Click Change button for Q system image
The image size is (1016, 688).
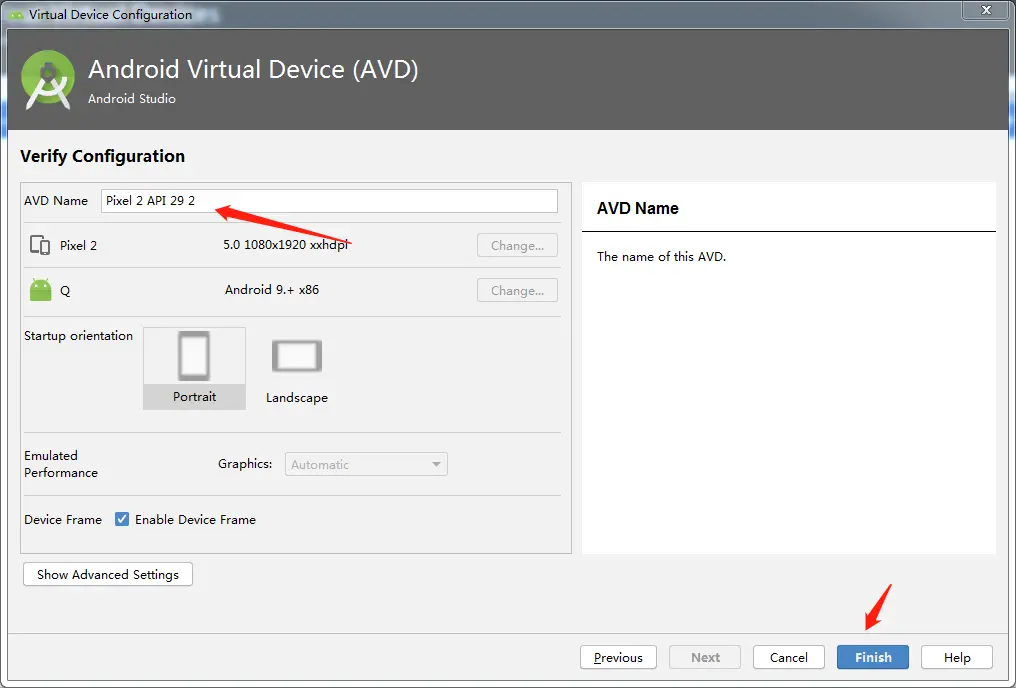[517, 290]
